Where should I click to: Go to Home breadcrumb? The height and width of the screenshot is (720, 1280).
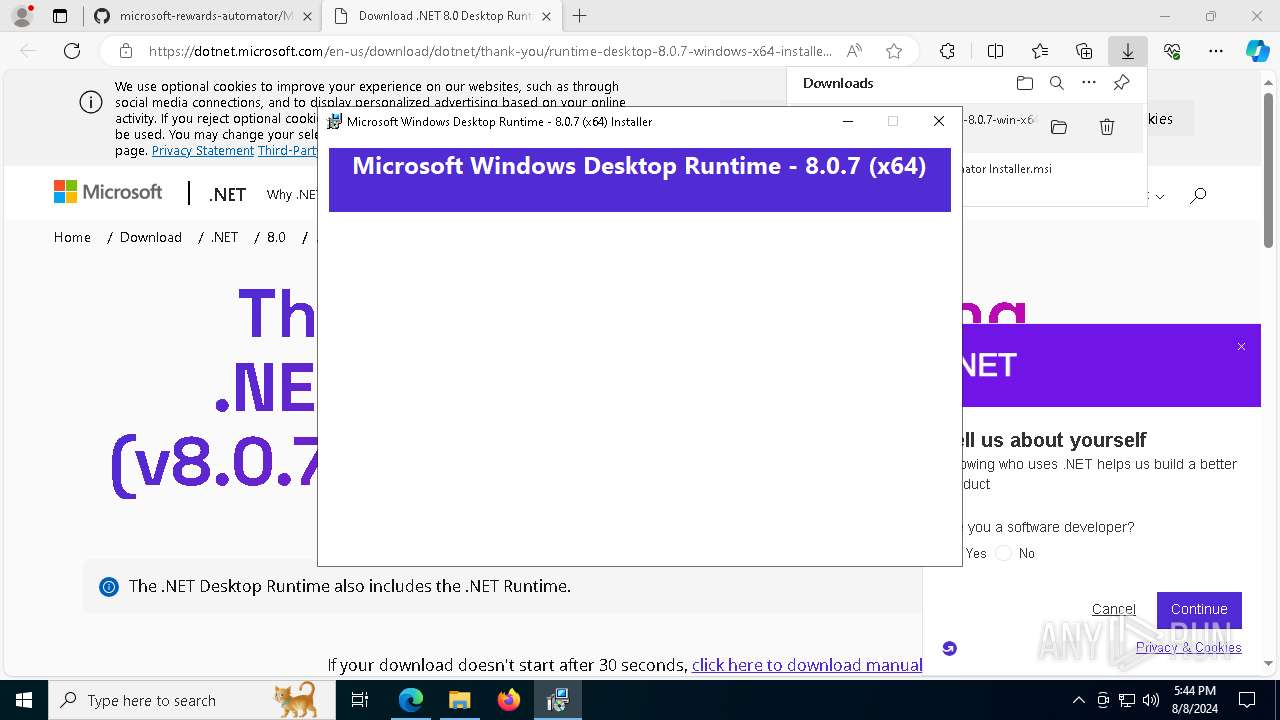72,237
